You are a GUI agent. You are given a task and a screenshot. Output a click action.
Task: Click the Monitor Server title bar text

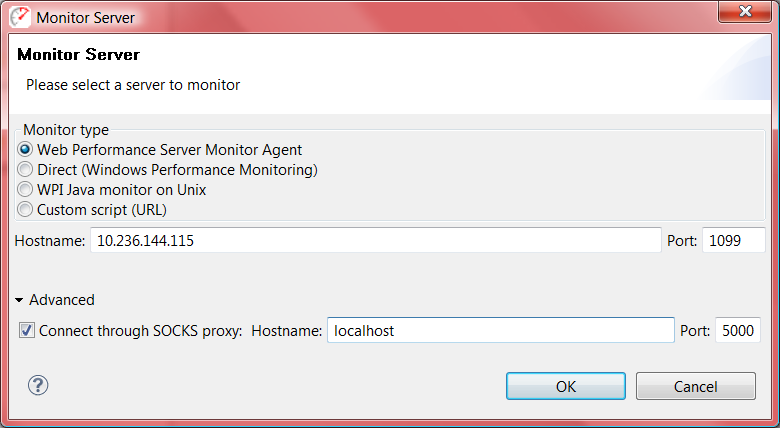click(86, 18)
